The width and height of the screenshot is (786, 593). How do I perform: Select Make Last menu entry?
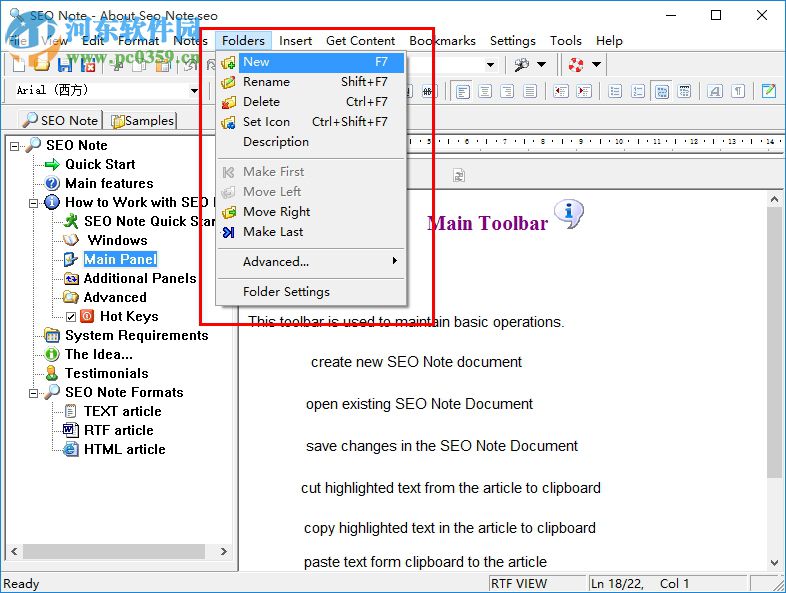point(311,232)
